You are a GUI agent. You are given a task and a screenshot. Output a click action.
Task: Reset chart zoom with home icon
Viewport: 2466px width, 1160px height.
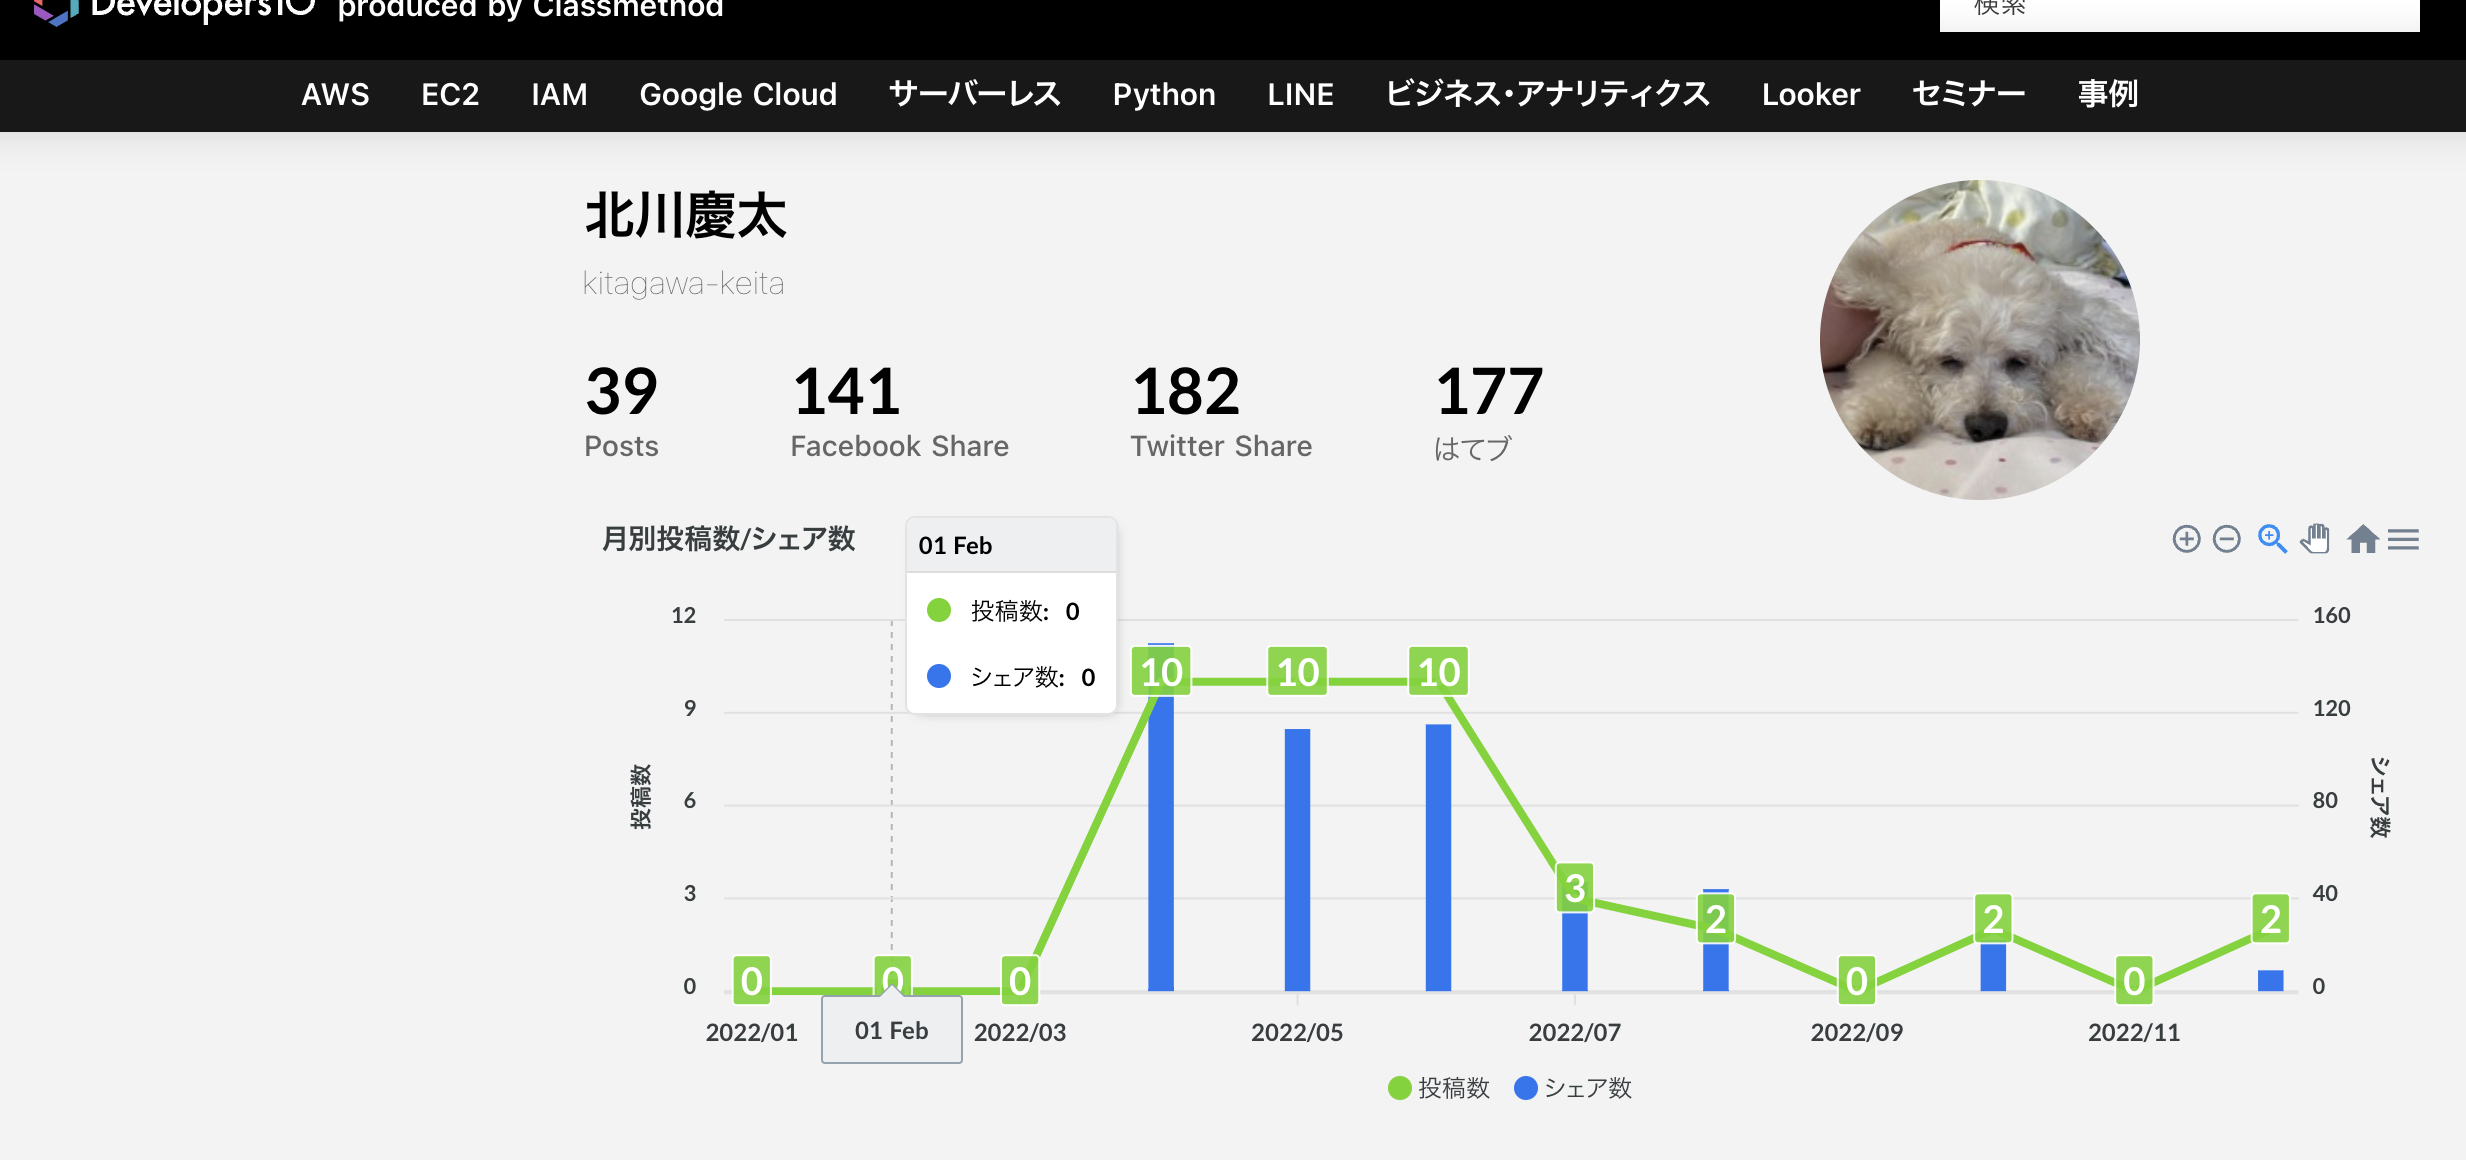pyautogui.click(x=2362, y=539)
